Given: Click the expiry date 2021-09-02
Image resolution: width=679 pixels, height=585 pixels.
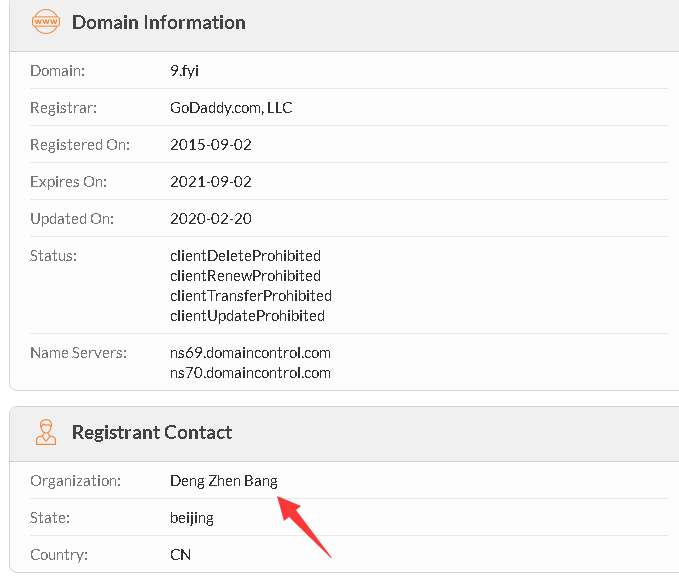Looking at the screenshot, I should tap(211, 182).
